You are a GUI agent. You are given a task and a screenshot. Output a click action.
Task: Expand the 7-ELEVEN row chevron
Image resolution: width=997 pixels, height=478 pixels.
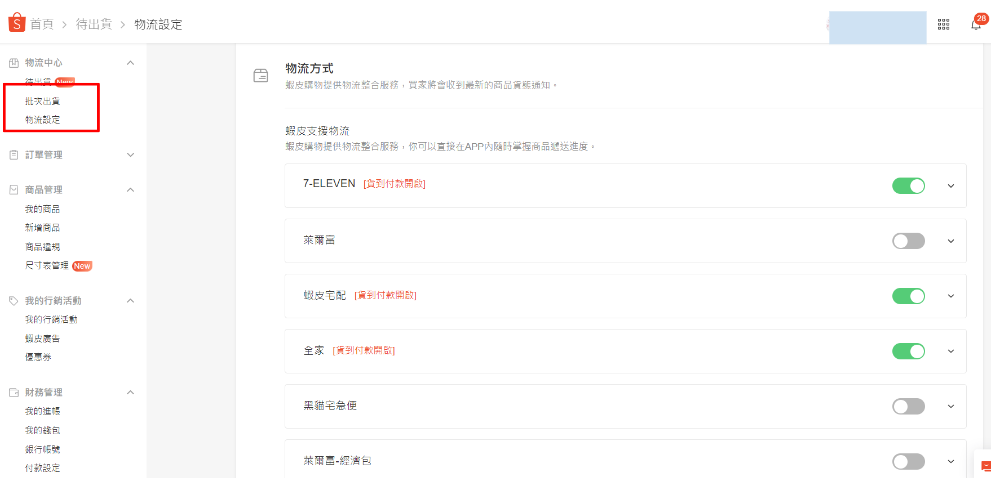point(951,186)
